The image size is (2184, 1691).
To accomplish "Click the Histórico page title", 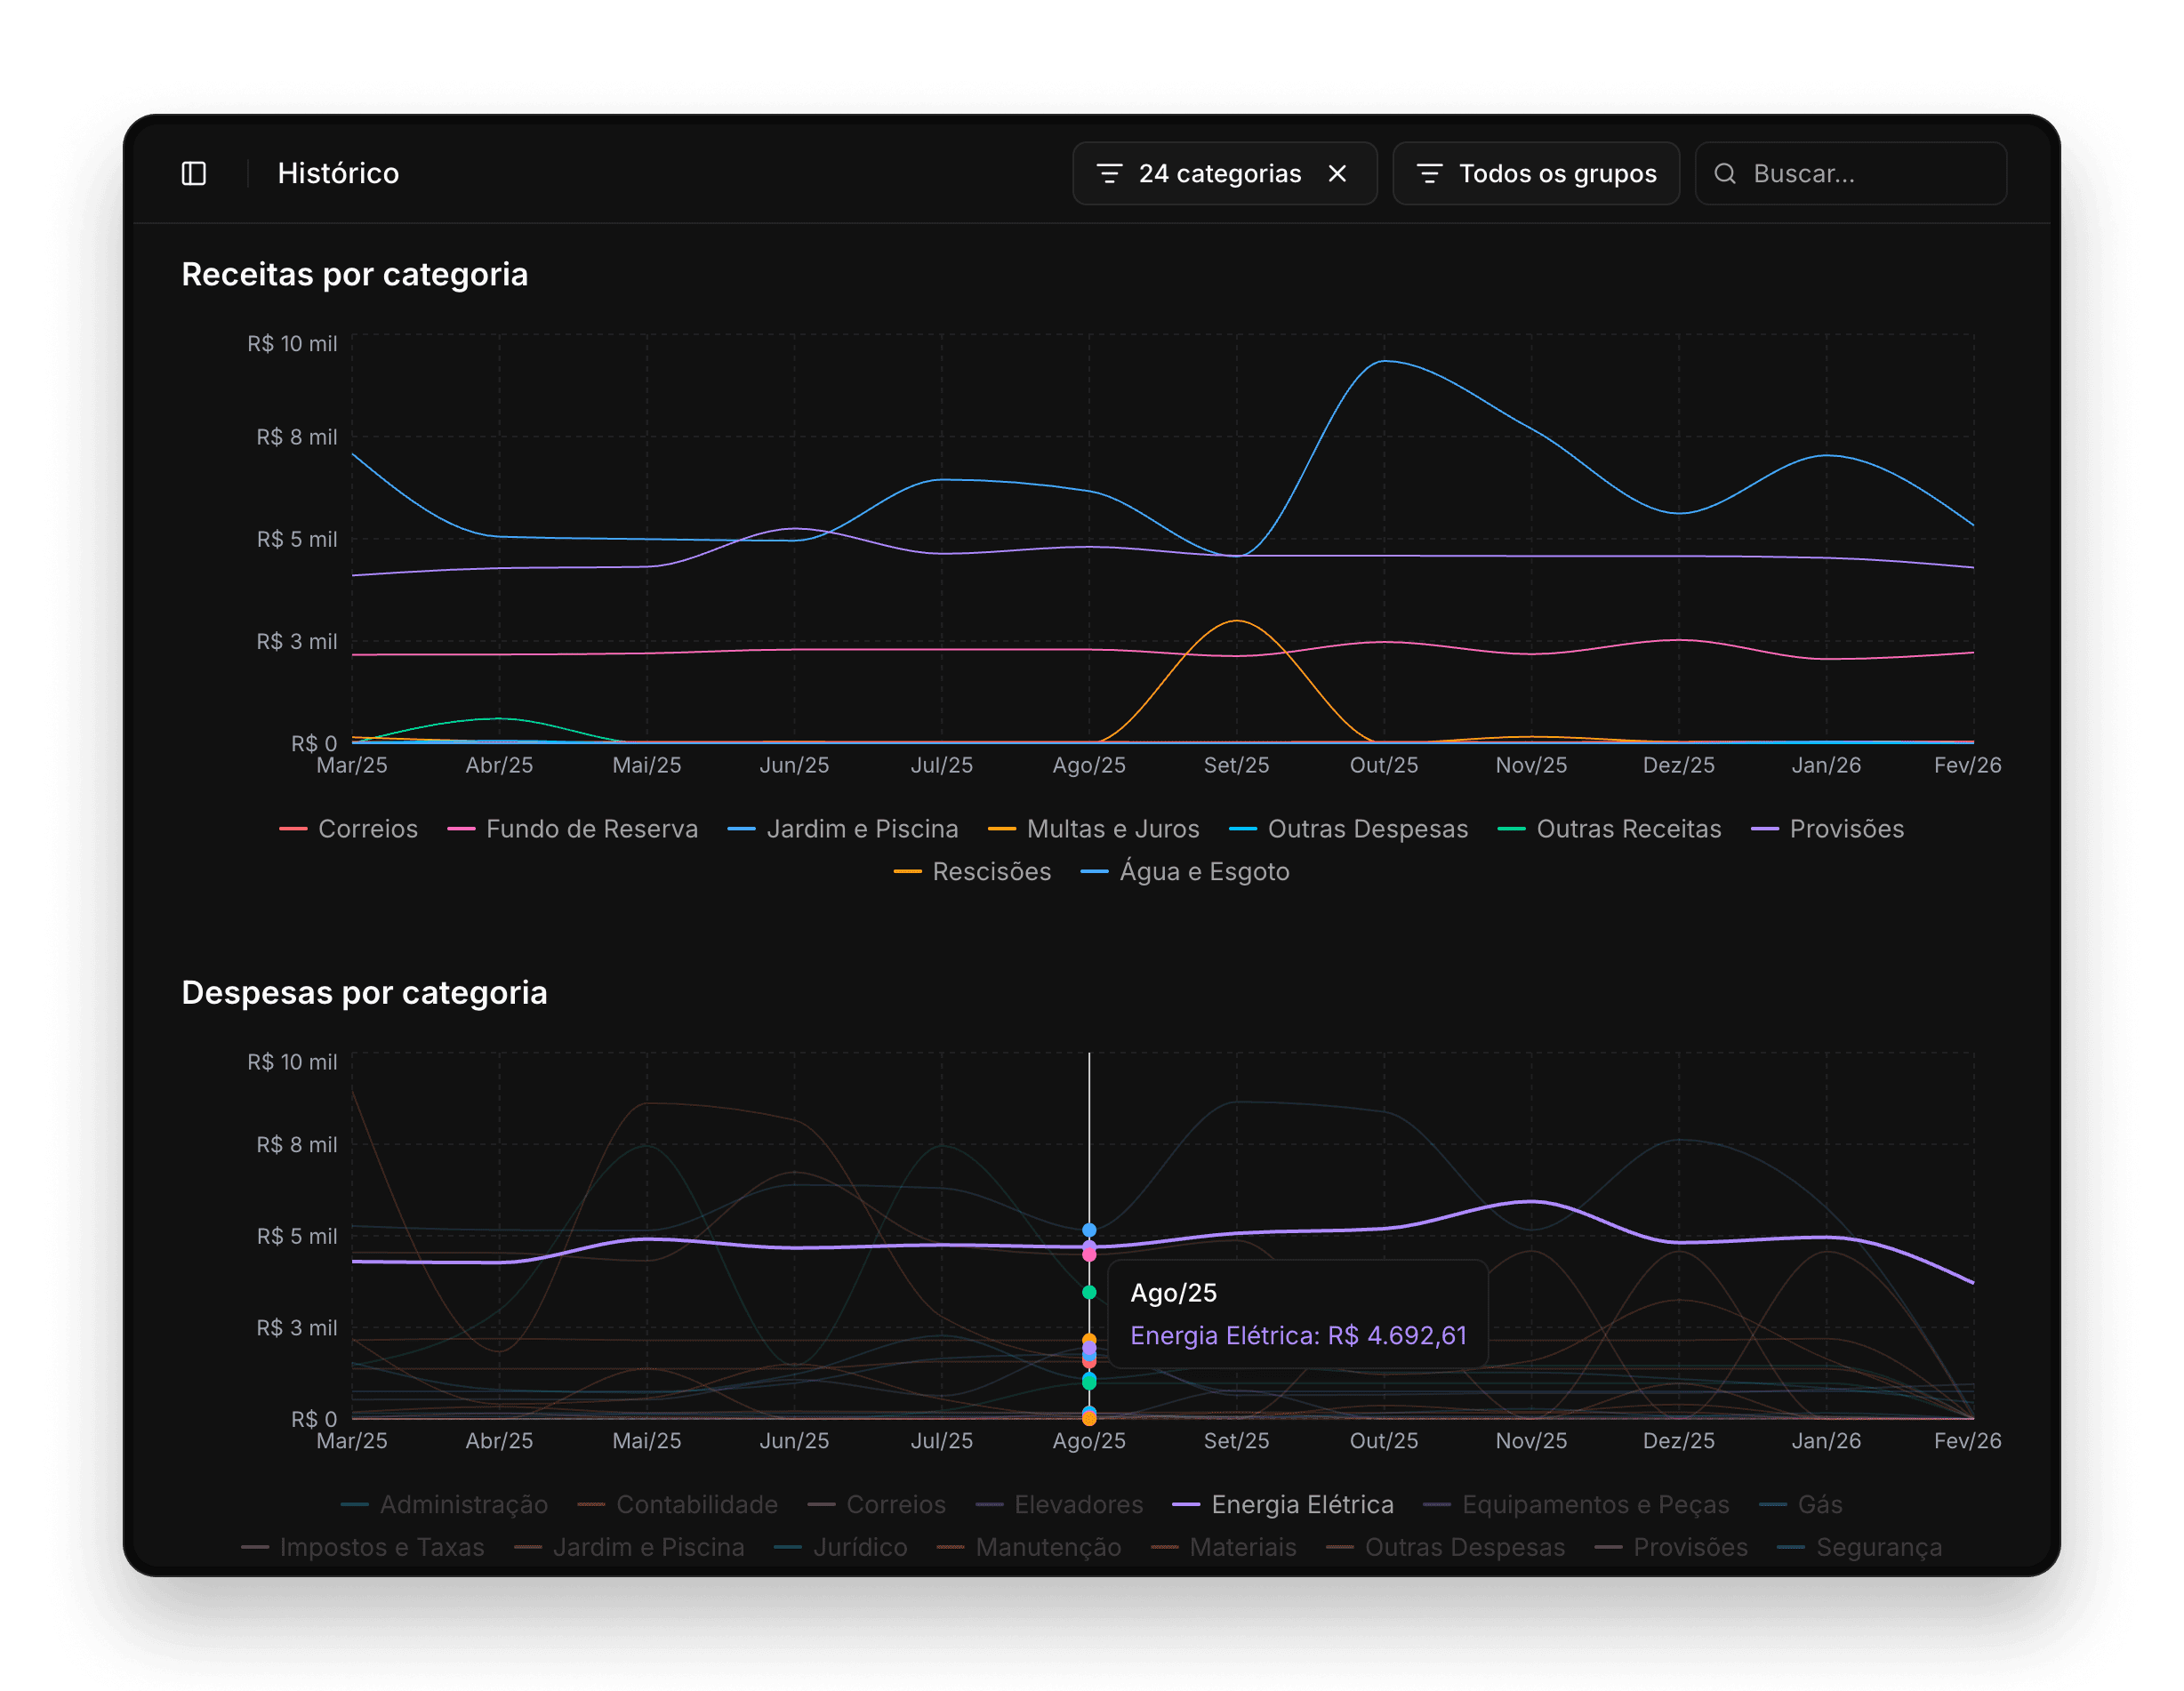I will [x=338, y=174].
